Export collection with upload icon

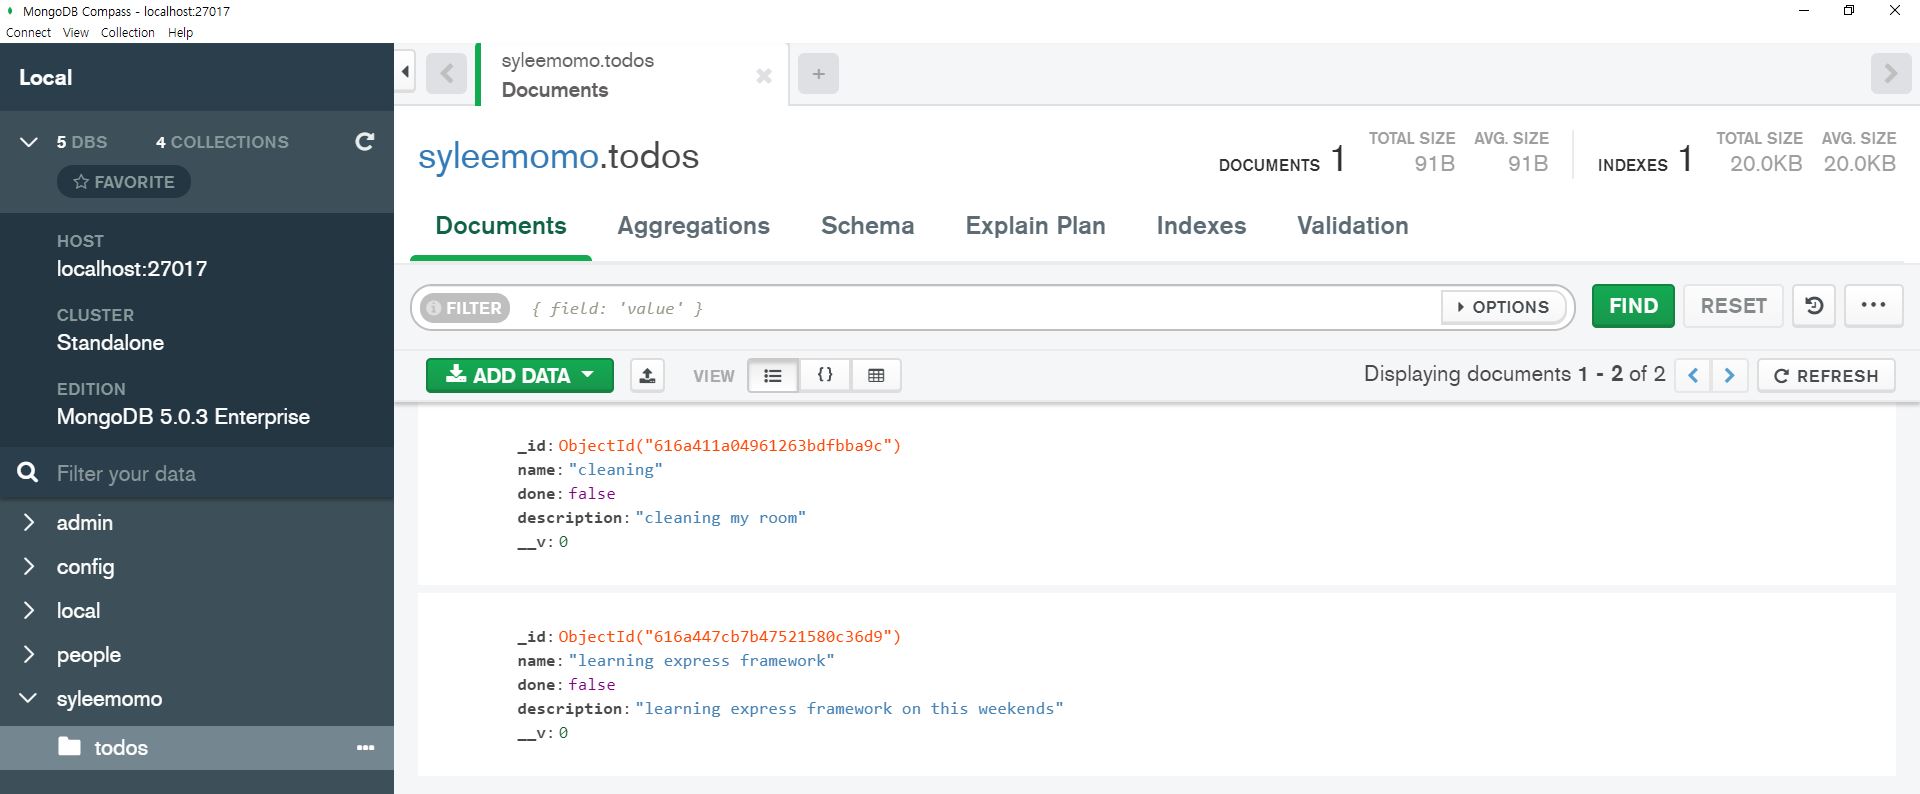pyautogui.click(x=647, y=375)
